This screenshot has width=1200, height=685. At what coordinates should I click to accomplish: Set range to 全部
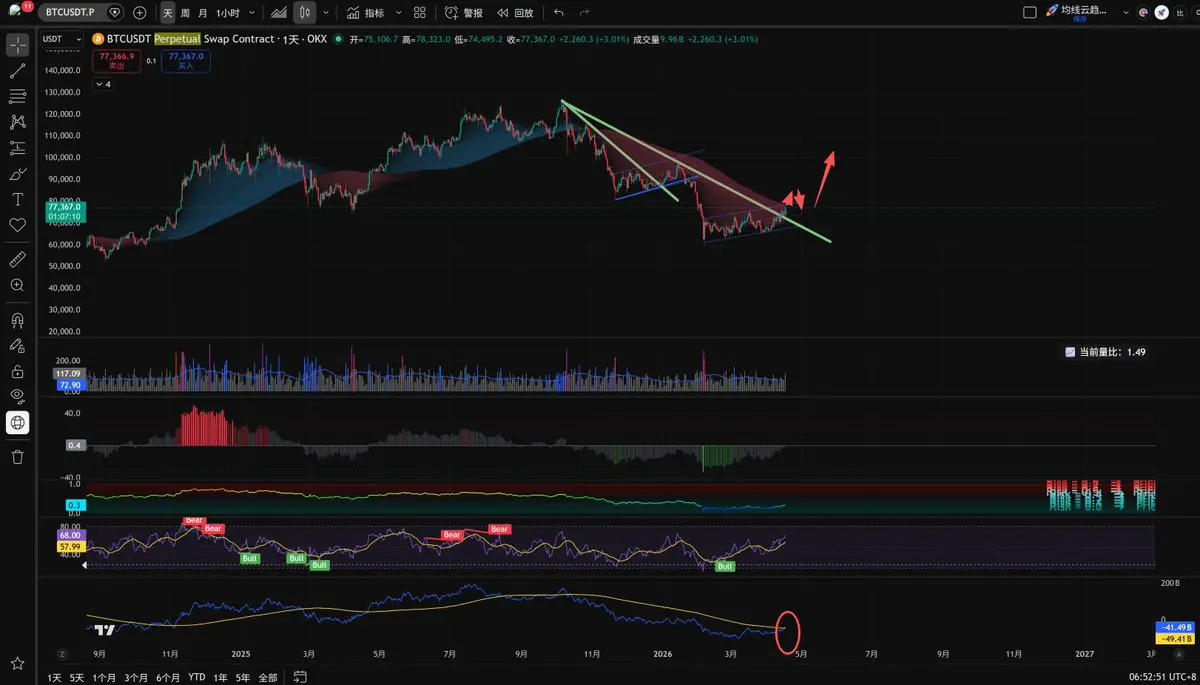click(x=267, y=677)
